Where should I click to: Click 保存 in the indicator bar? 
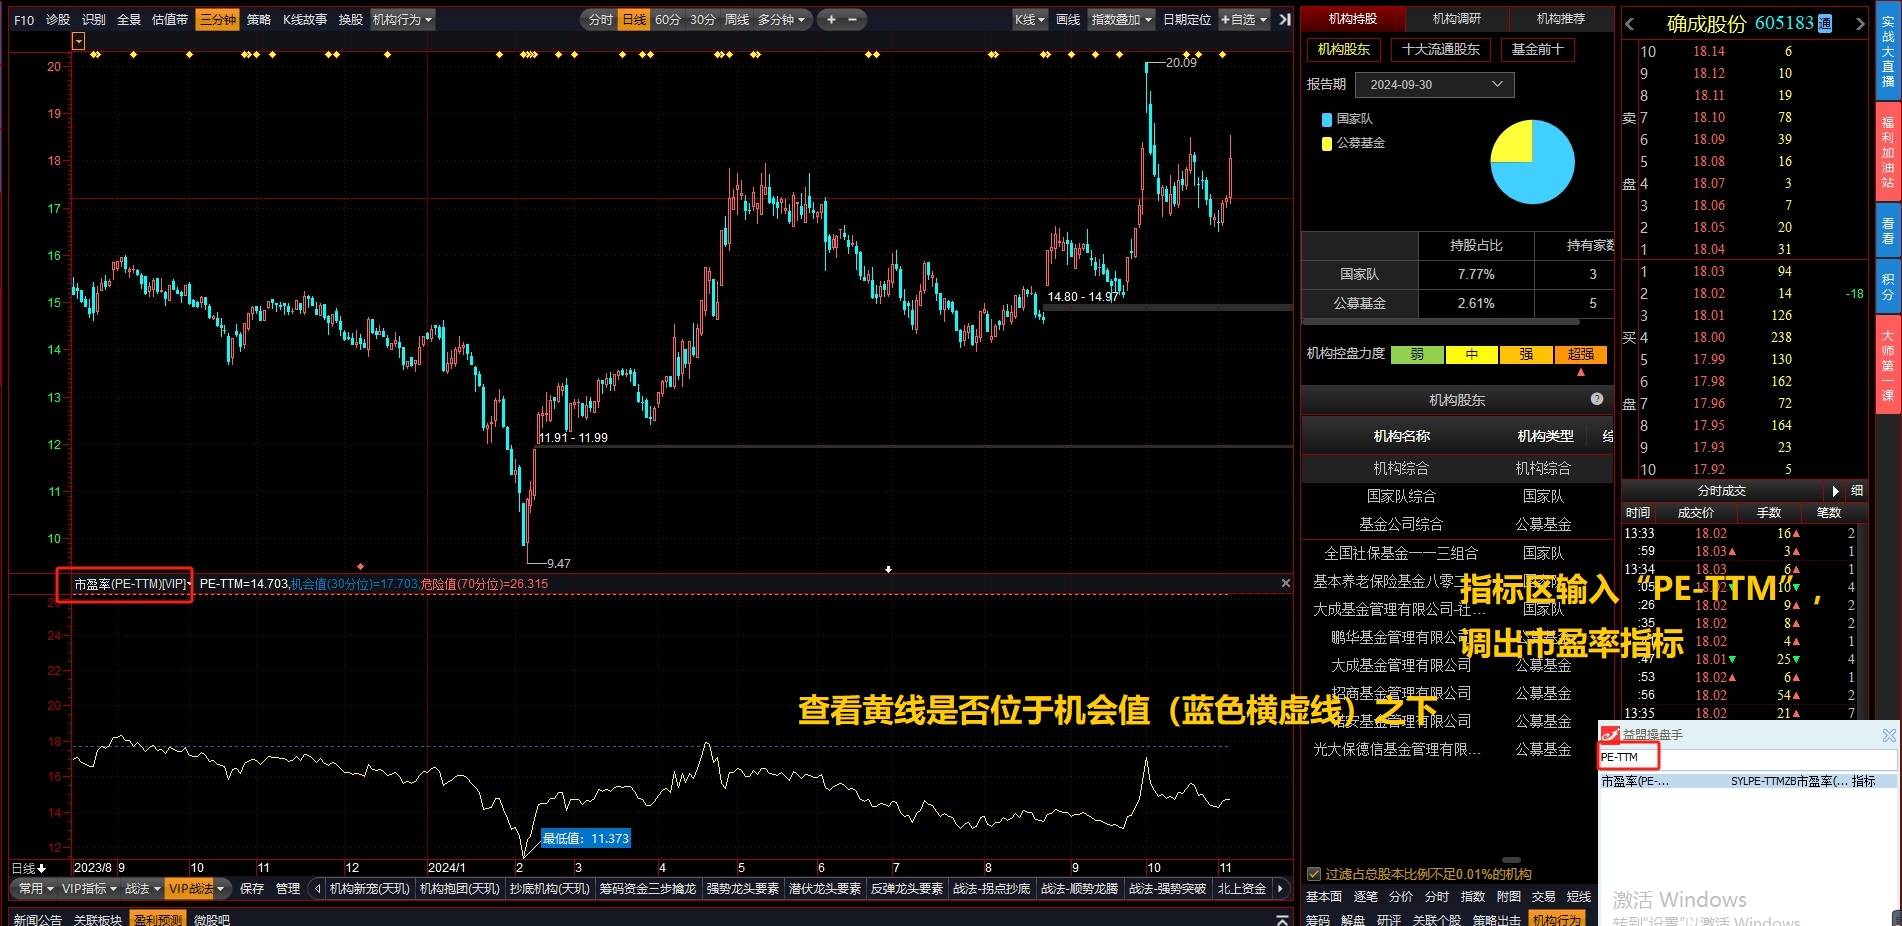252,888
